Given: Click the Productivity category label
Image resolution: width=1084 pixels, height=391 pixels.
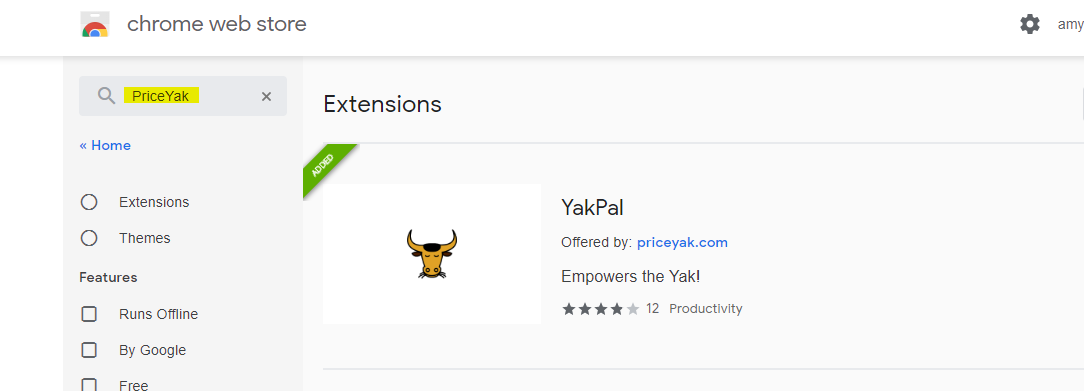Looking at the screenshot, I should point(706,309).
